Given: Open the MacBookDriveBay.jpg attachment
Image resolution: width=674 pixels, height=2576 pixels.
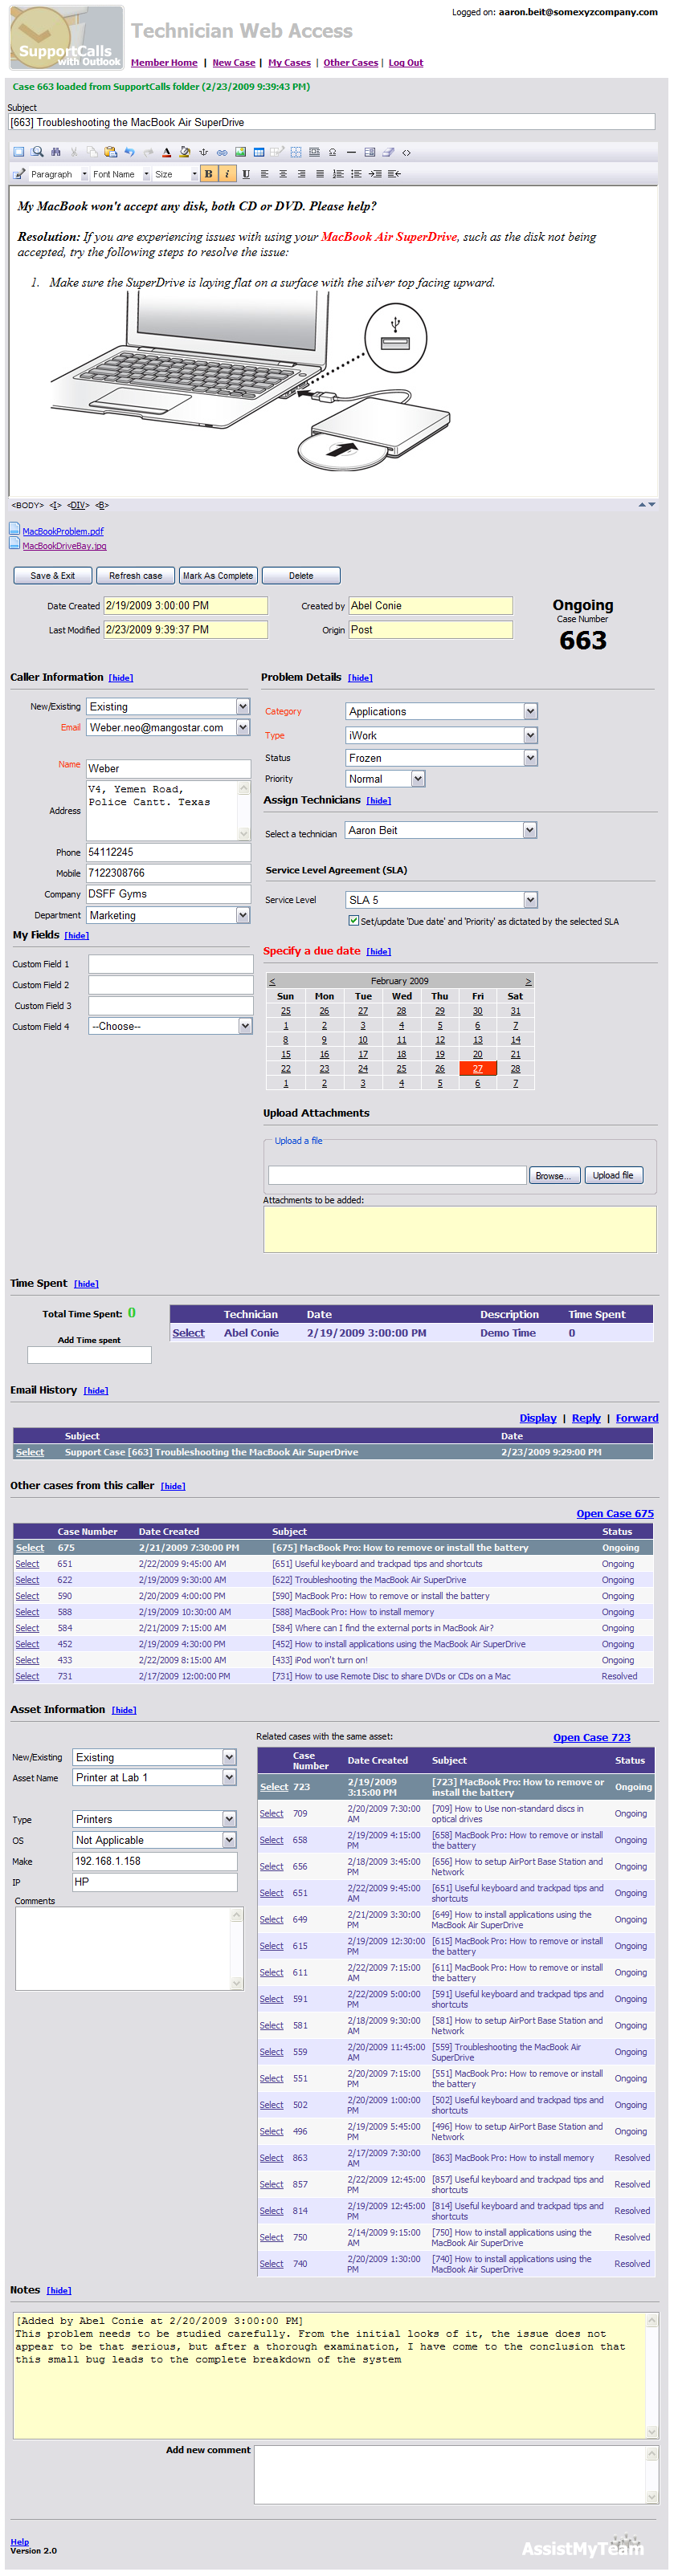Looking at the screenshot, I should 64,546.
